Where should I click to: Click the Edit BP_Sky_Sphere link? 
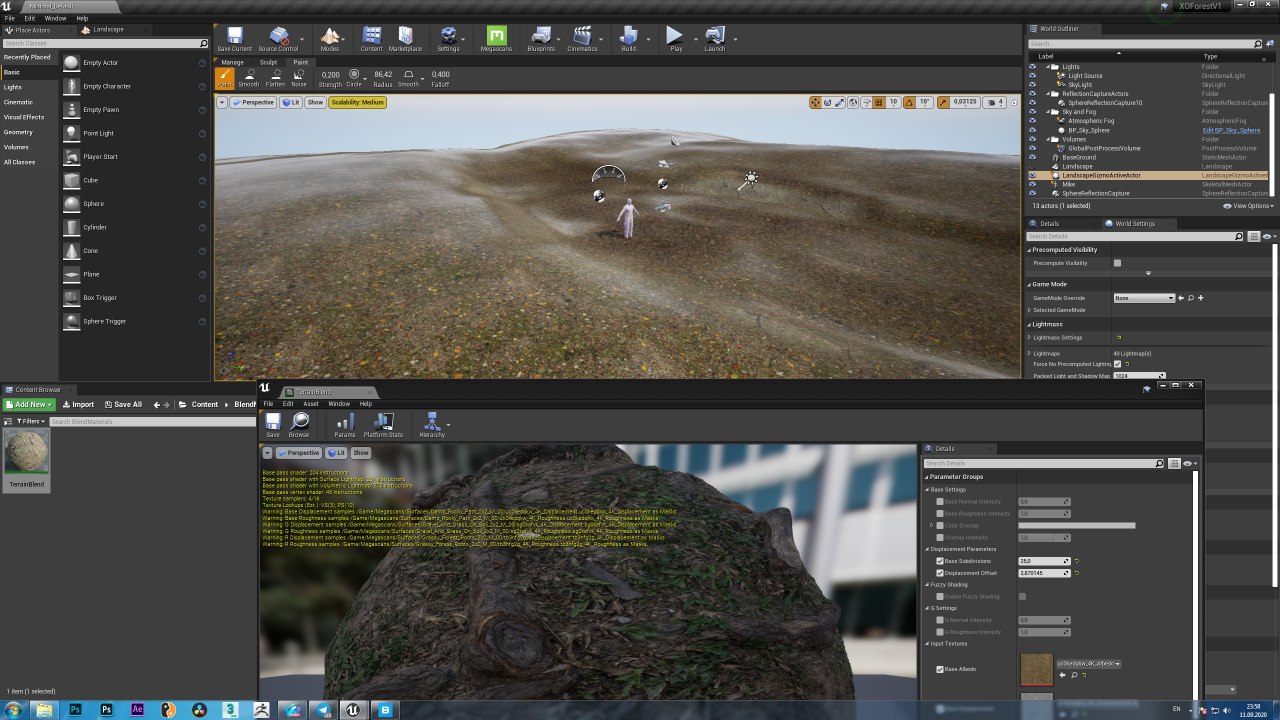click(1231, 130)
